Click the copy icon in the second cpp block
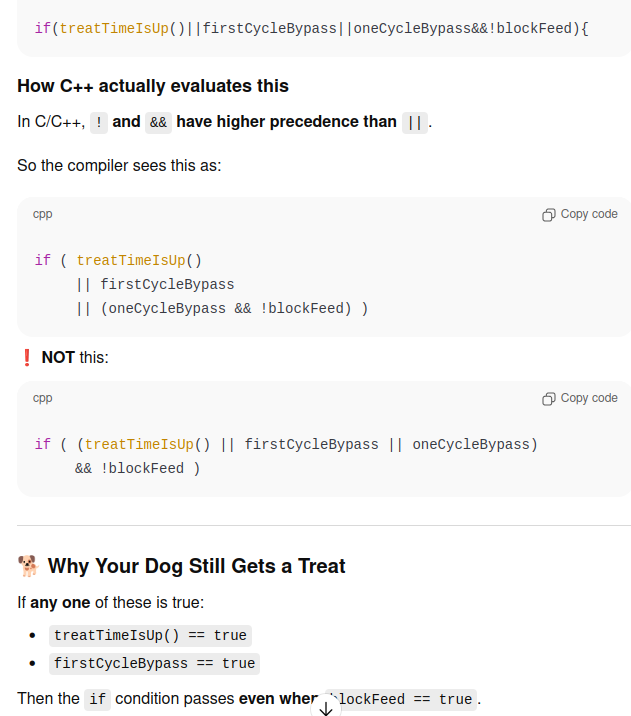The height and width of the screenshot is (716, 631). (x=548, y=399)
